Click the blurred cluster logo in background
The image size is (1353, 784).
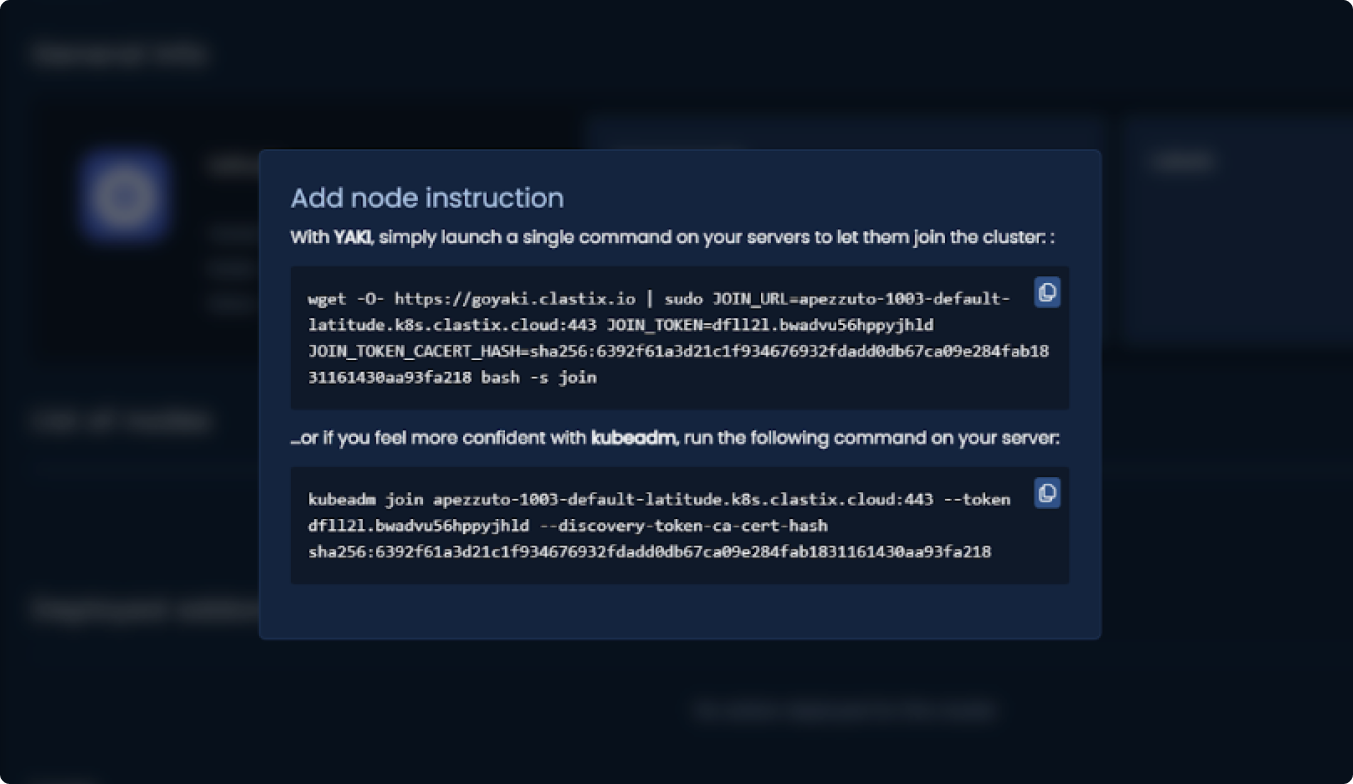click(124, 194)
